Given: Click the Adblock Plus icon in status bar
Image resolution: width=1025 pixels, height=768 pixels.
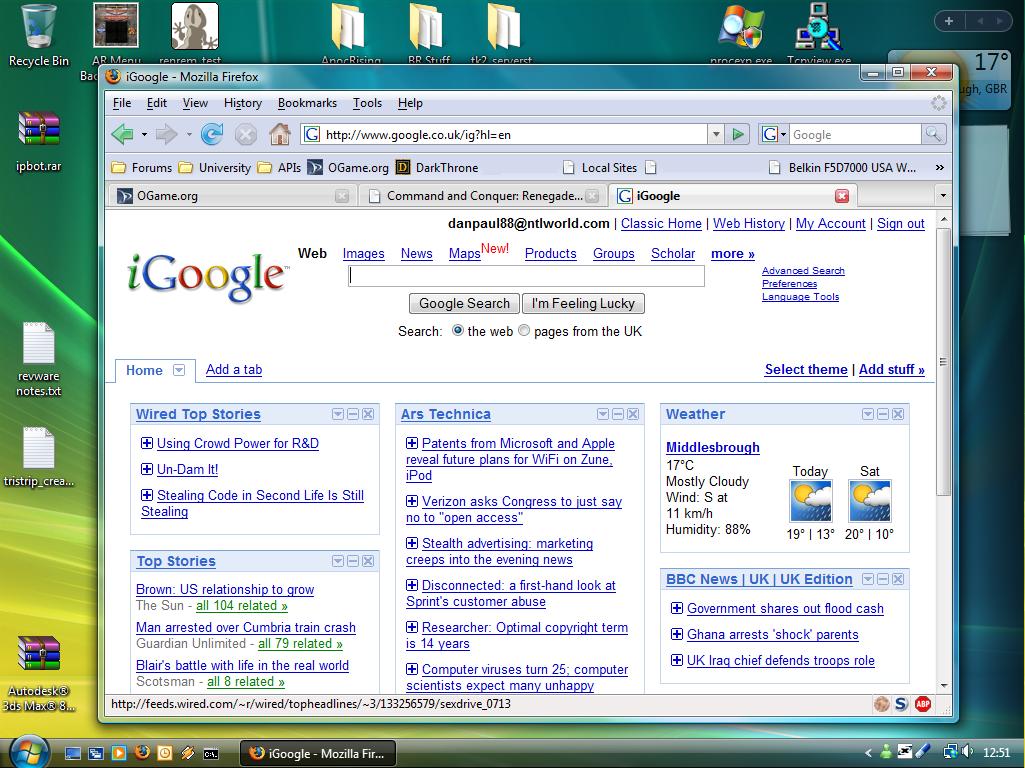Looking at the screenshot, I should coord(923,704).
